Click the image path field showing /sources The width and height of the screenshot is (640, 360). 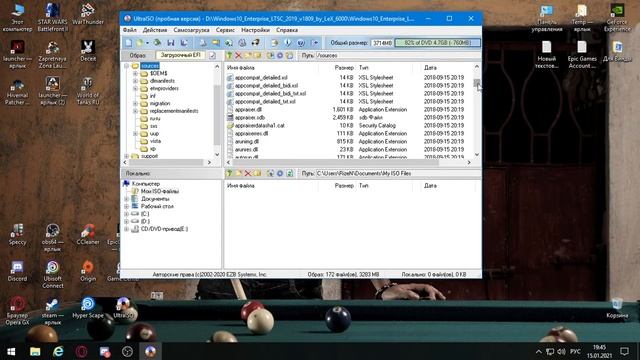(398, 56)
